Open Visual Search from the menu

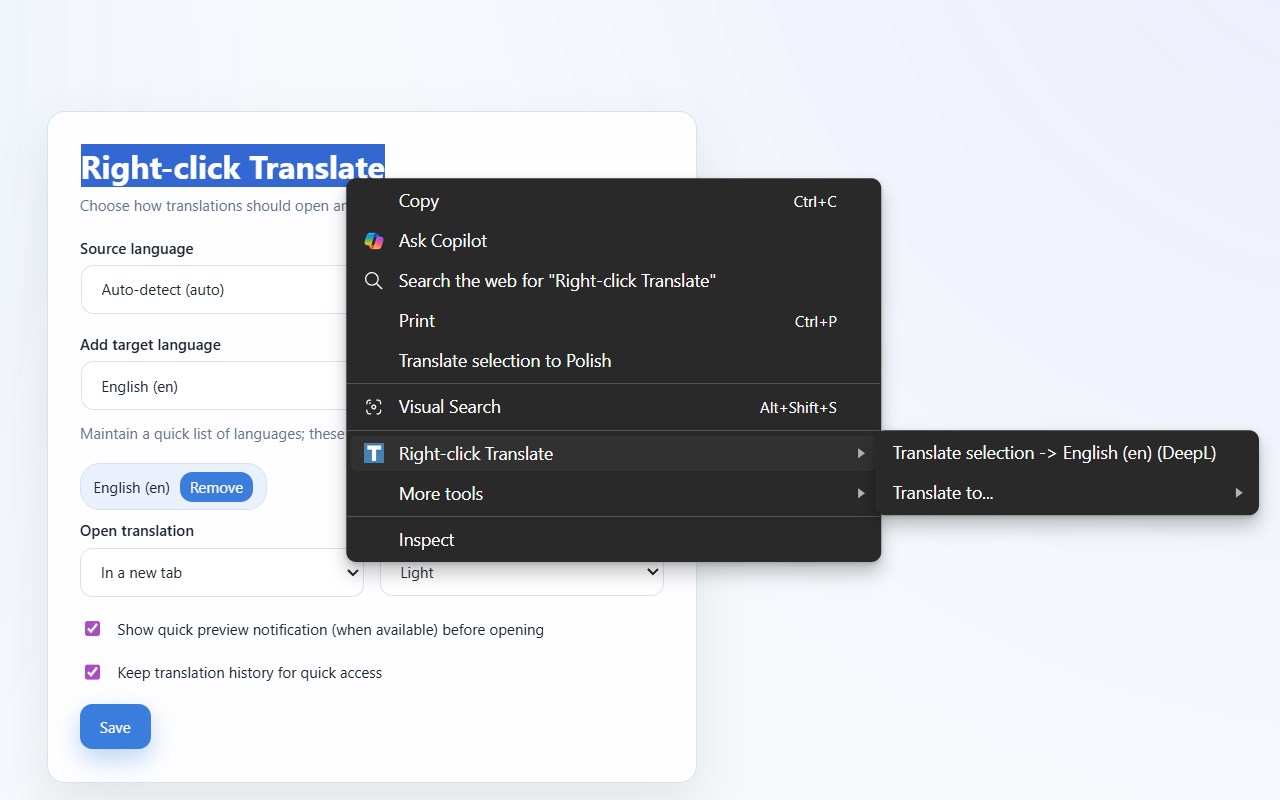(613, 407)
